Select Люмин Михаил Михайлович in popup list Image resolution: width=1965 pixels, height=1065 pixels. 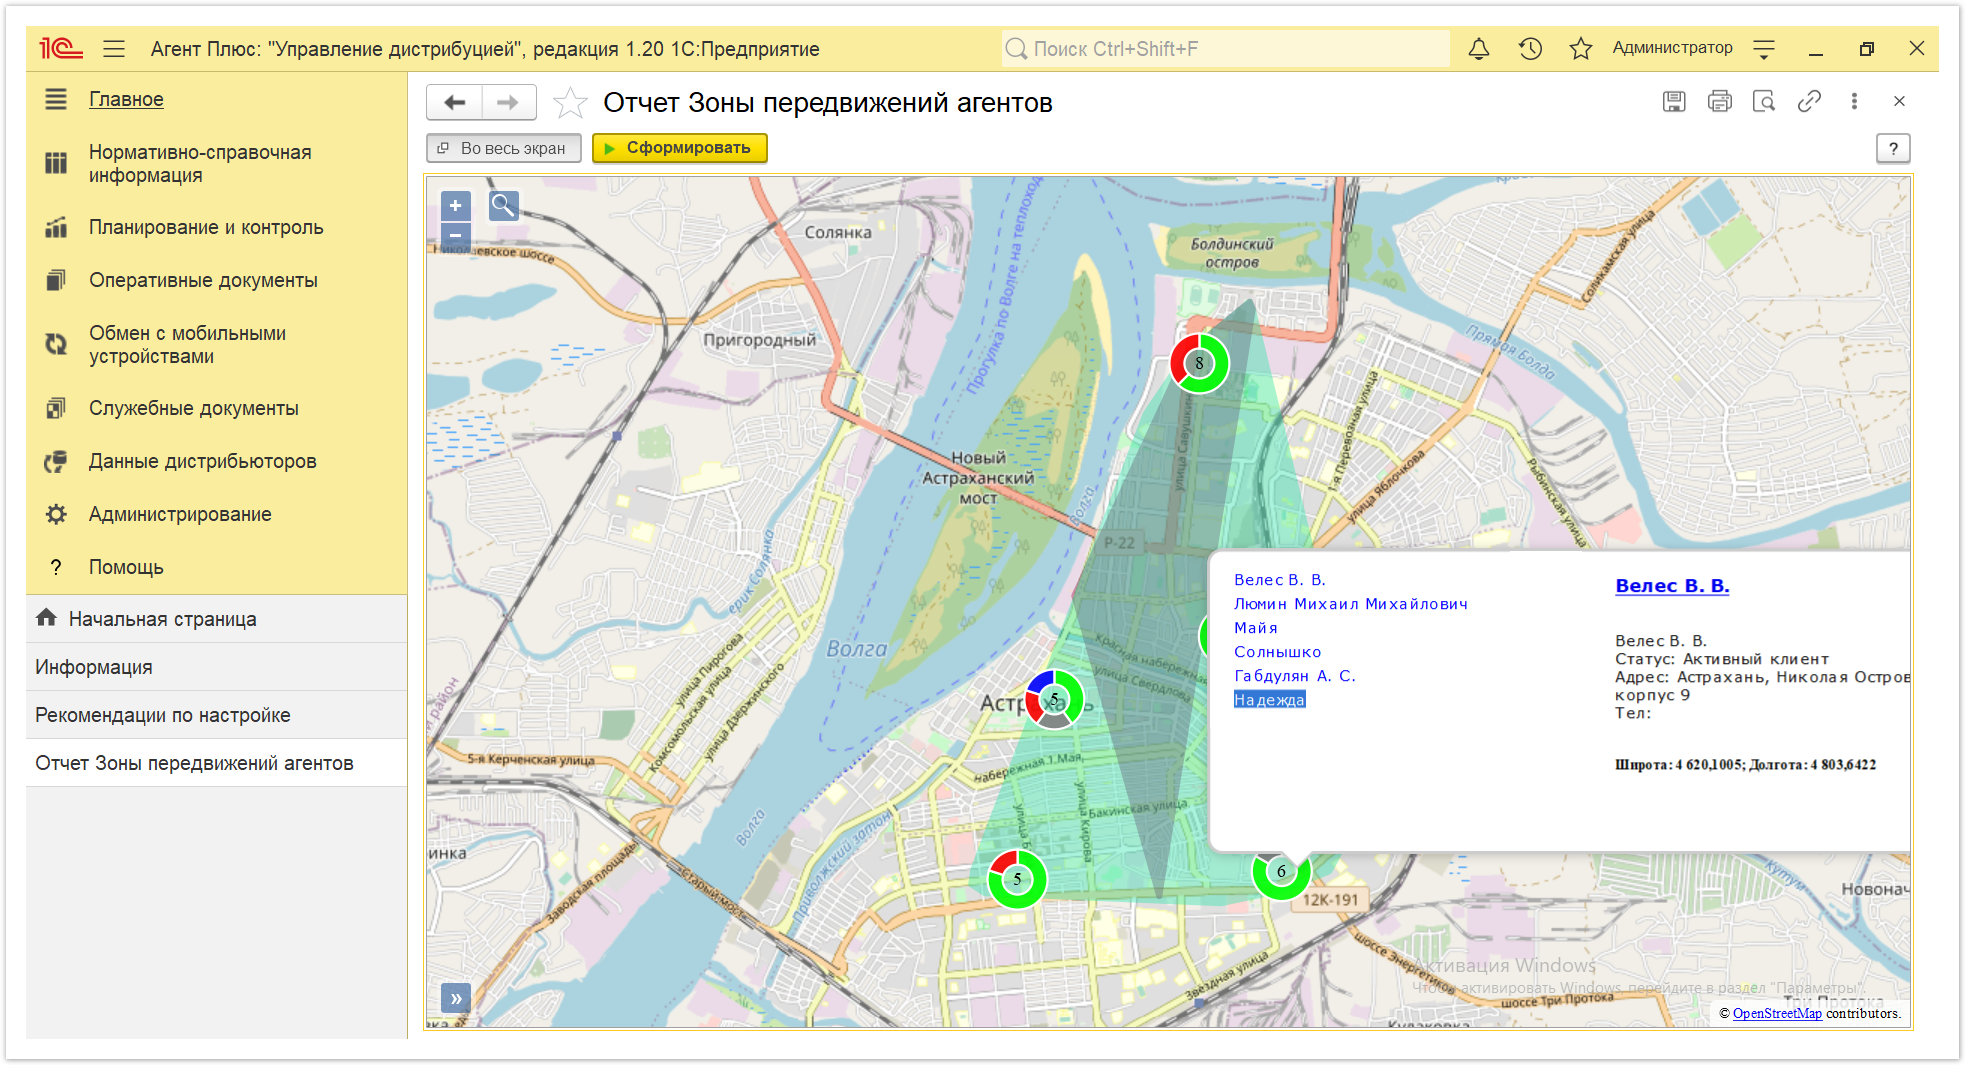pos(1351,604)
